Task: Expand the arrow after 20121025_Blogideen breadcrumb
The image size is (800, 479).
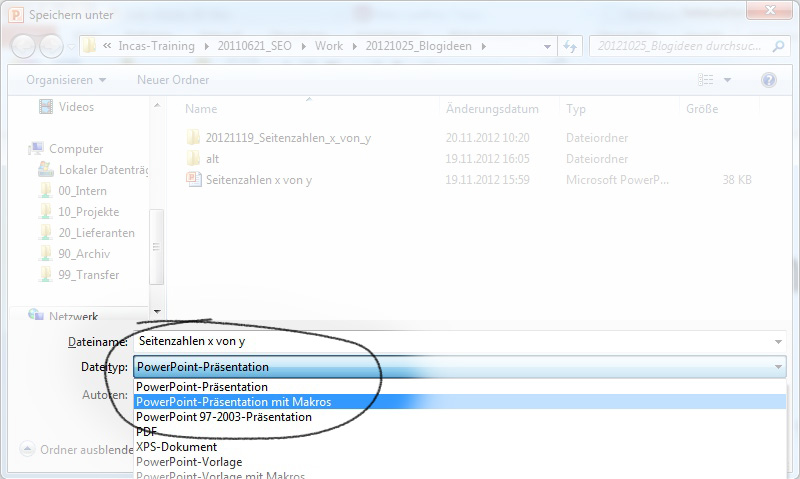Action: pyautogui.click(x=484, y=46)
